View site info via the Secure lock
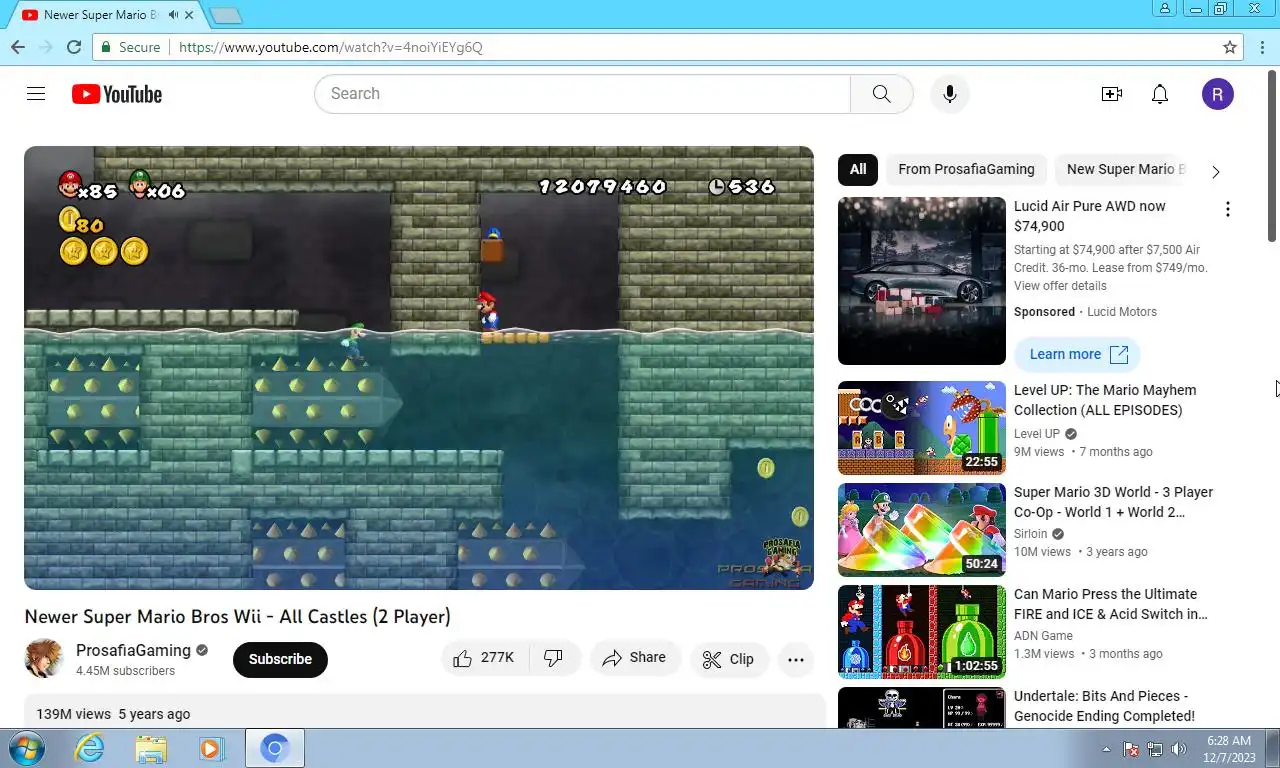The width and height of the screenshot is (1280, 768). click(x=130, y=47)
